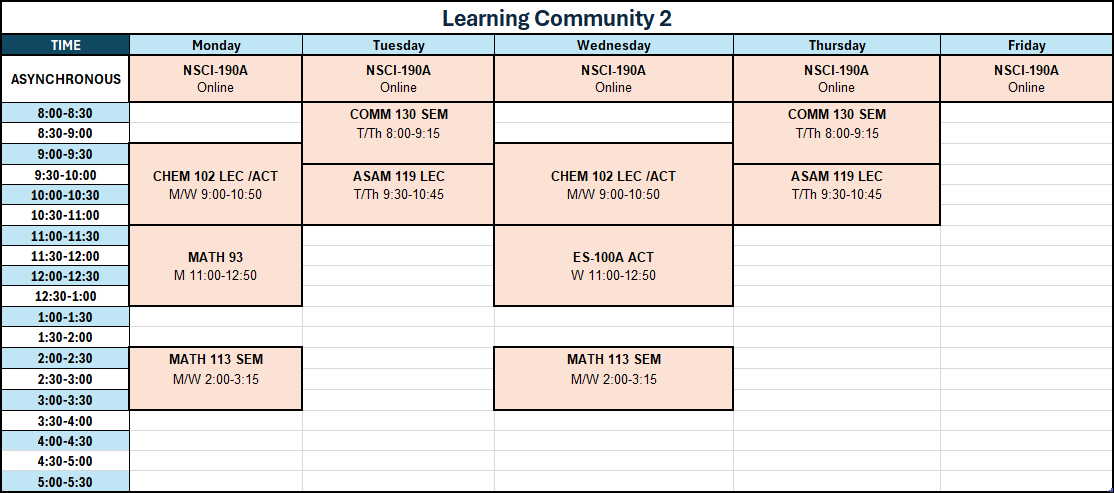Click the ASYNCHRONOUS row label
The height and width of the screenshot is (493, 1114).
click(65, 79)
